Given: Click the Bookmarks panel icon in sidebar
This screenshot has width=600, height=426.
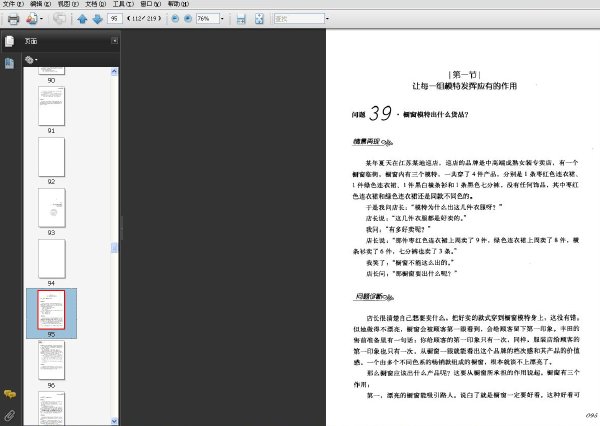Looking at the screenshot, I should point(9,63).
